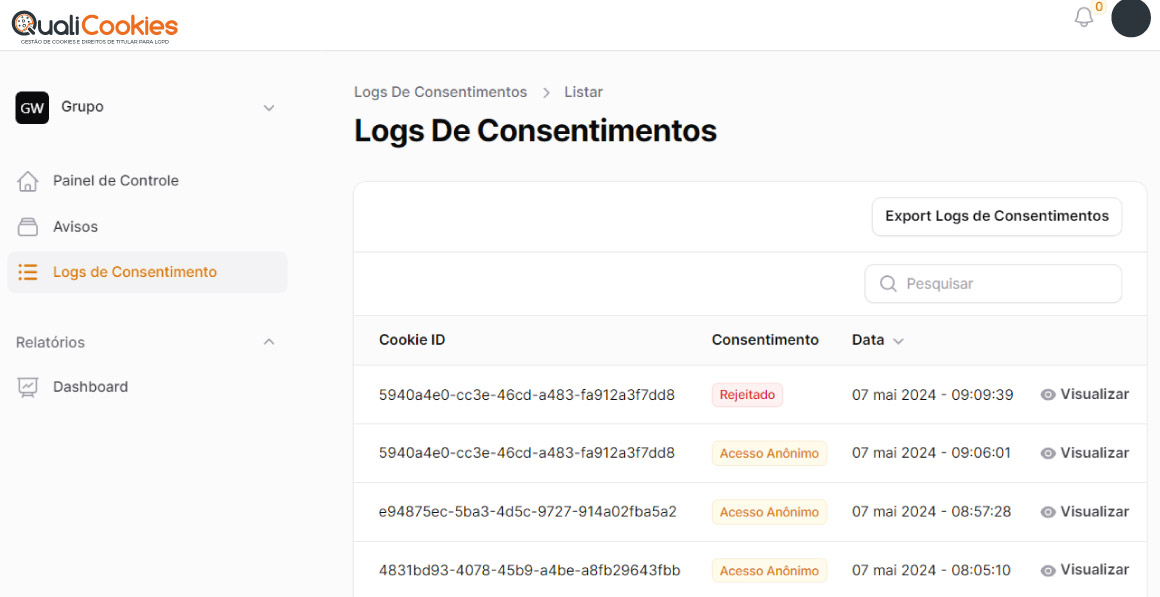The image size is (1160, 597).
Task: Click the Painel de Controle home icon
Action: [28, 181]
